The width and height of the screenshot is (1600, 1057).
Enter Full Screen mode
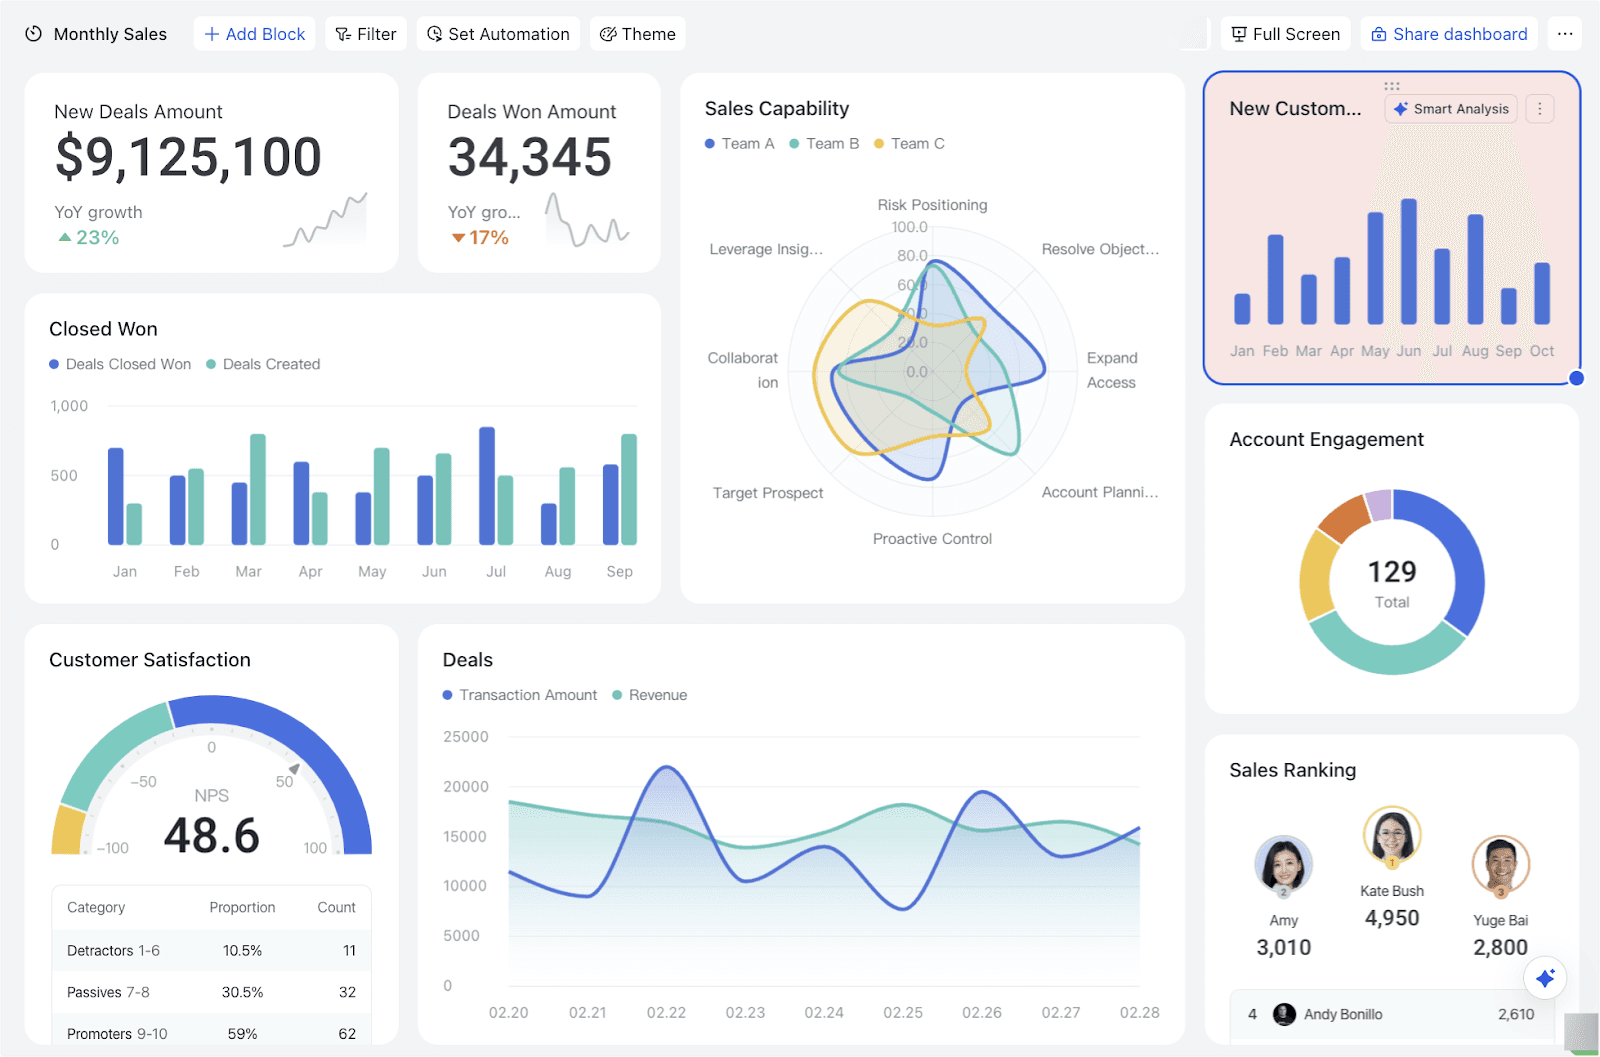pyautogui.click(x=1286, y=34)
